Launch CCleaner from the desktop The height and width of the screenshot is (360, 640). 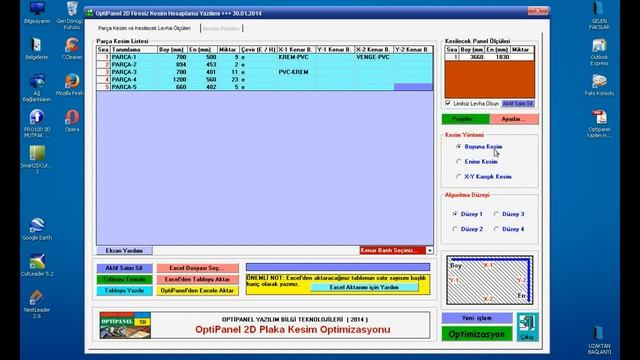[72, 48]
